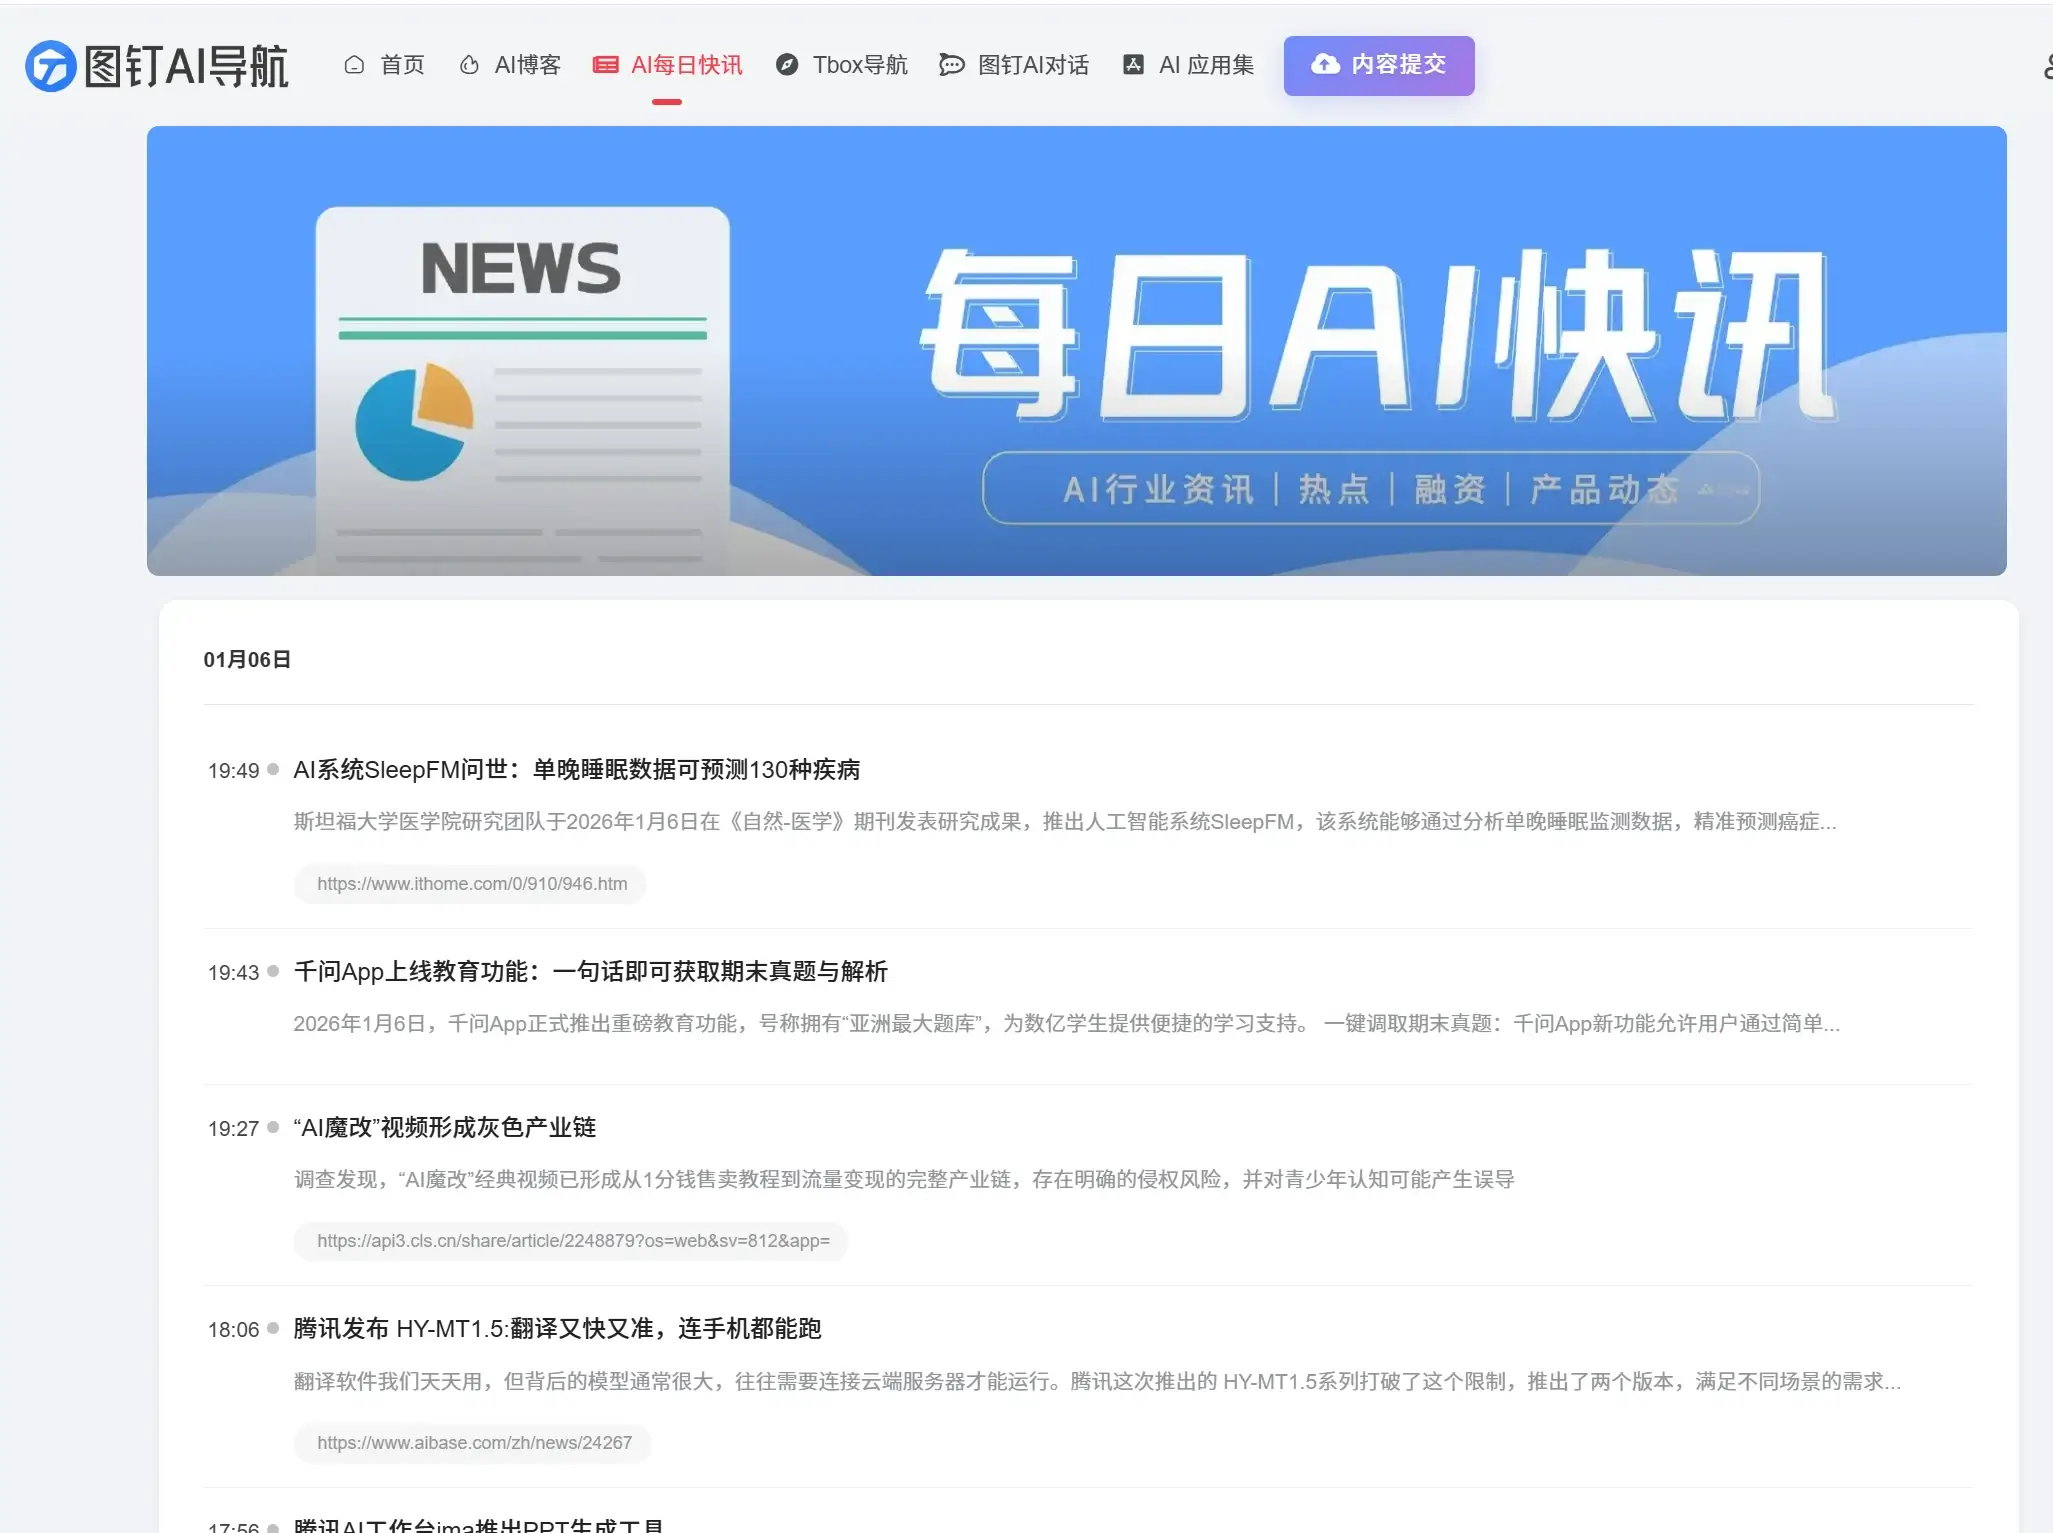Click the app store icon beside AI 应用集

click(1133, 65)
